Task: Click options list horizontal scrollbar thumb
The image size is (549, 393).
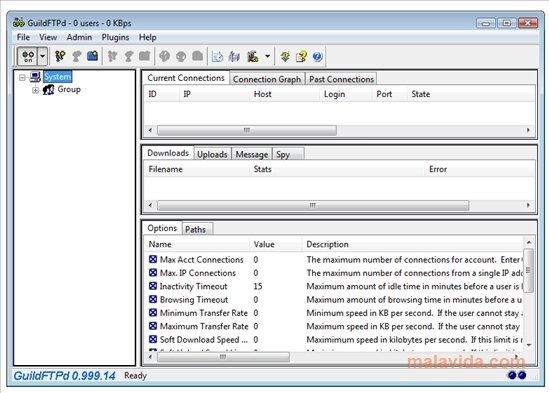Action: pyautogui.click(x=223, y=357)
